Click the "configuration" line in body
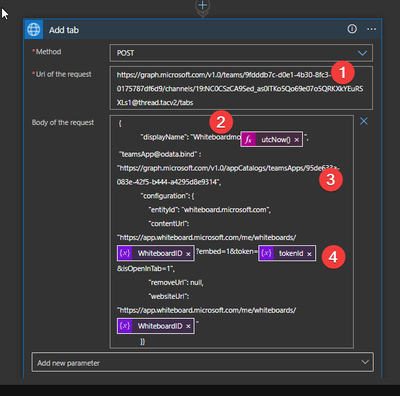The image size is (400, 396). (x=168, y=196)
